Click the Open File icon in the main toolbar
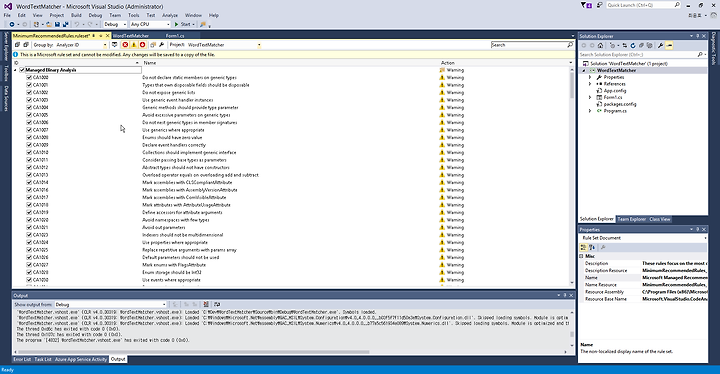 pyautogui.click(x=49, y=24)
